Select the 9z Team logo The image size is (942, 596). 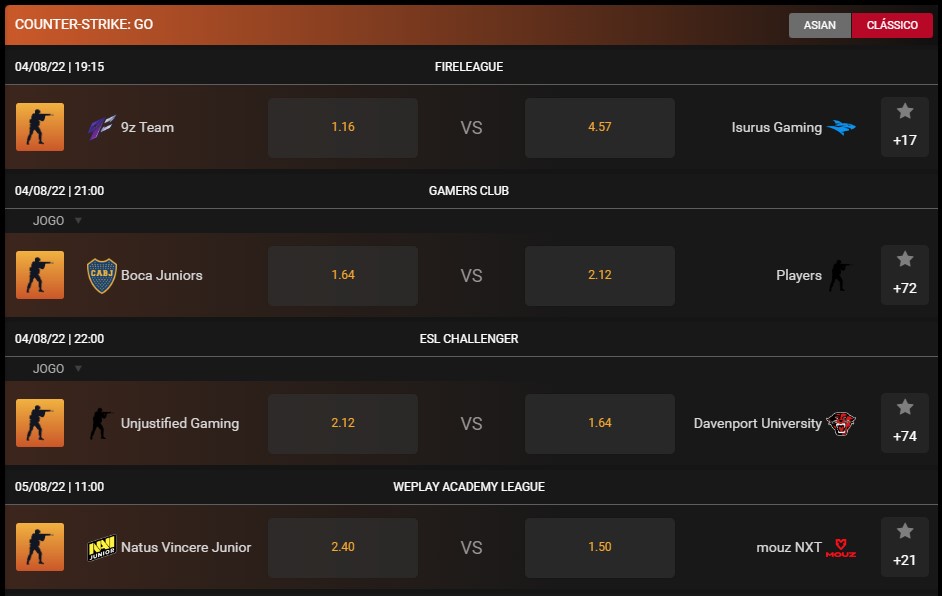pyautogui.click(x=105, y=127)
